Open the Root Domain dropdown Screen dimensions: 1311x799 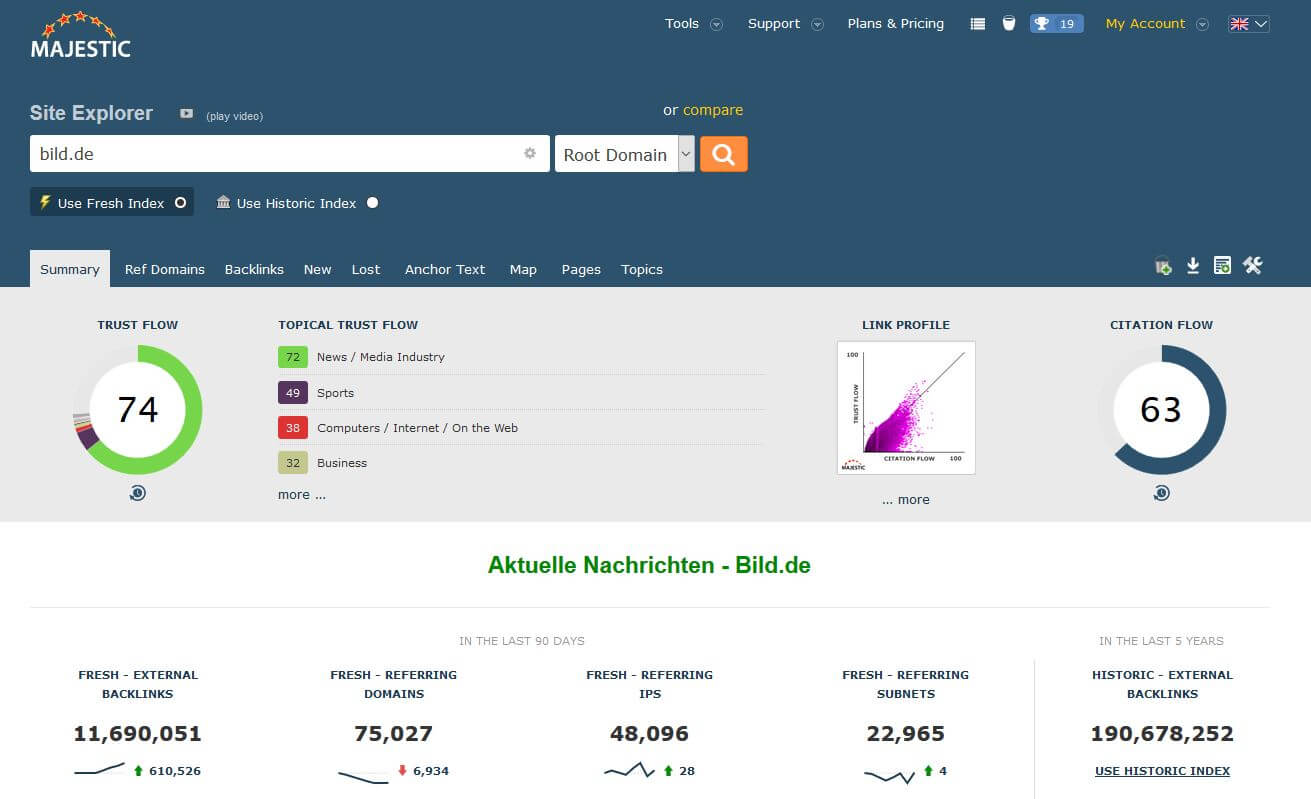(625, 154)
